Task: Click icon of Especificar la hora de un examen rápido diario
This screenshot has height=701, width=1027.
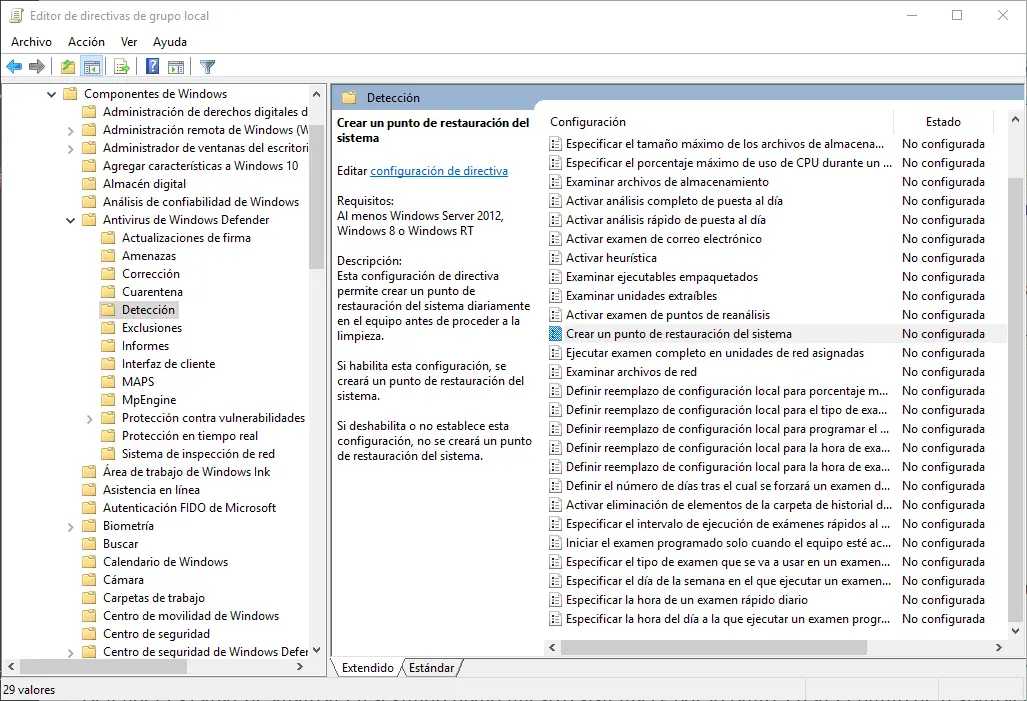Action: (555, 600)
